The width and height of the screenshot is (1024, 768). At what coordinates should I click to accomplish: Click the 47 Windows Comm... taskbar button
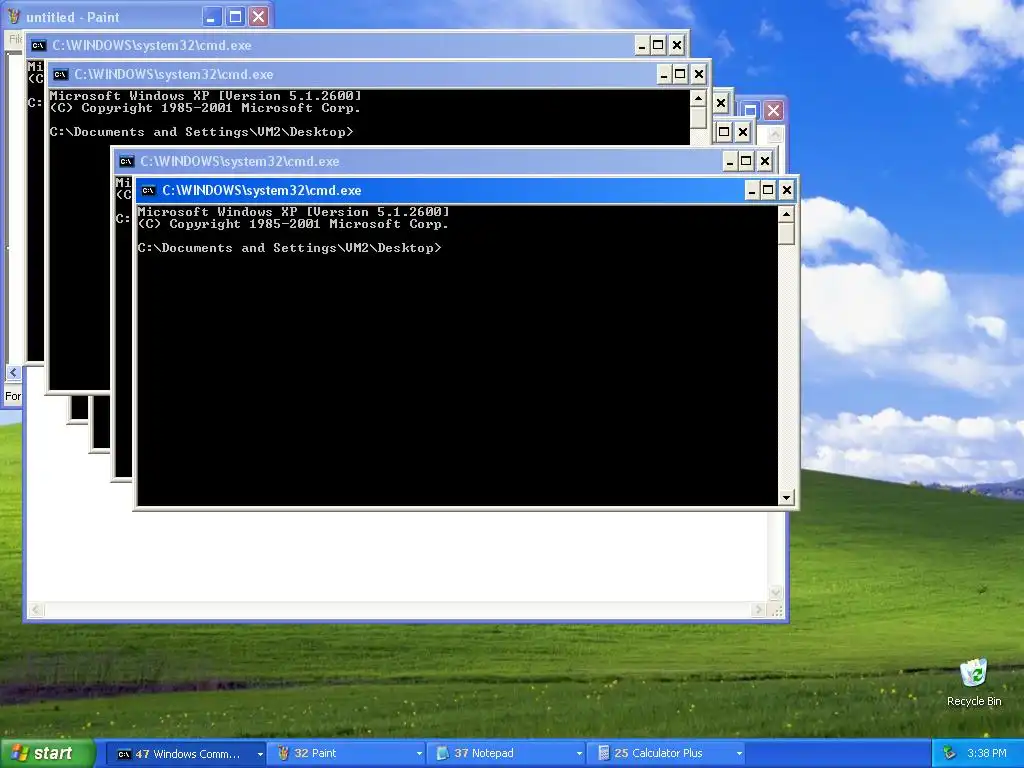pos(186,754)
